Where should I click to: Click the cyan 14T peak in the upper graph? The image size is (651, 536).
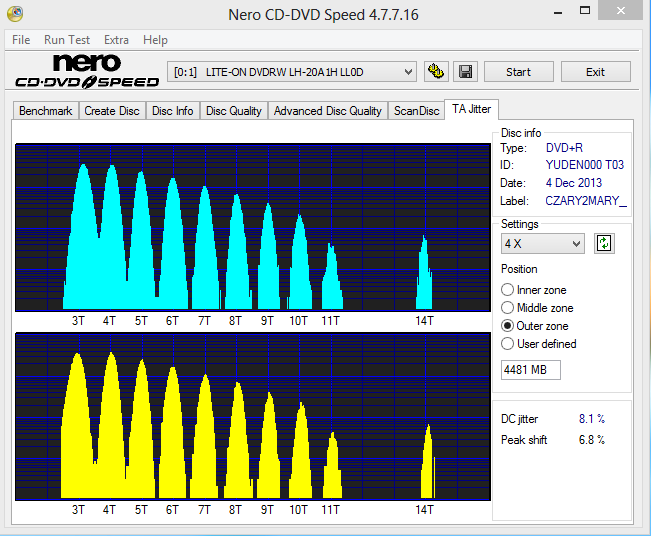(x=424, y=276)
